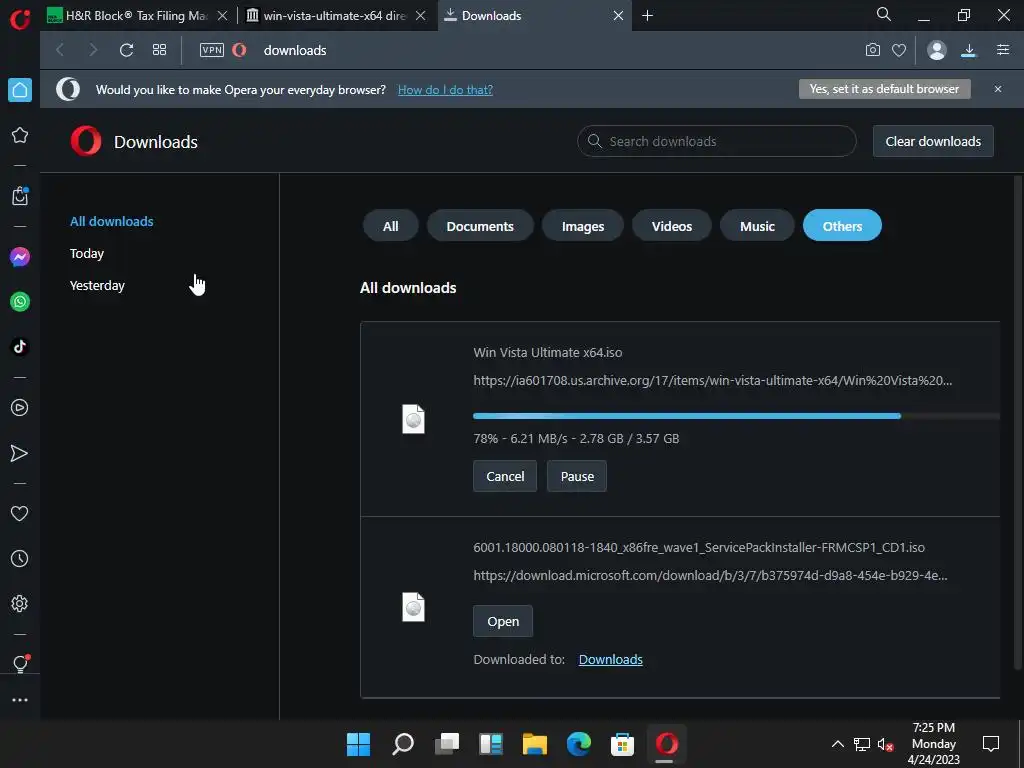This screenshot has width=1024, height=768.
Task: Open Settings gear in the sidebar
Action: point(20,603)
